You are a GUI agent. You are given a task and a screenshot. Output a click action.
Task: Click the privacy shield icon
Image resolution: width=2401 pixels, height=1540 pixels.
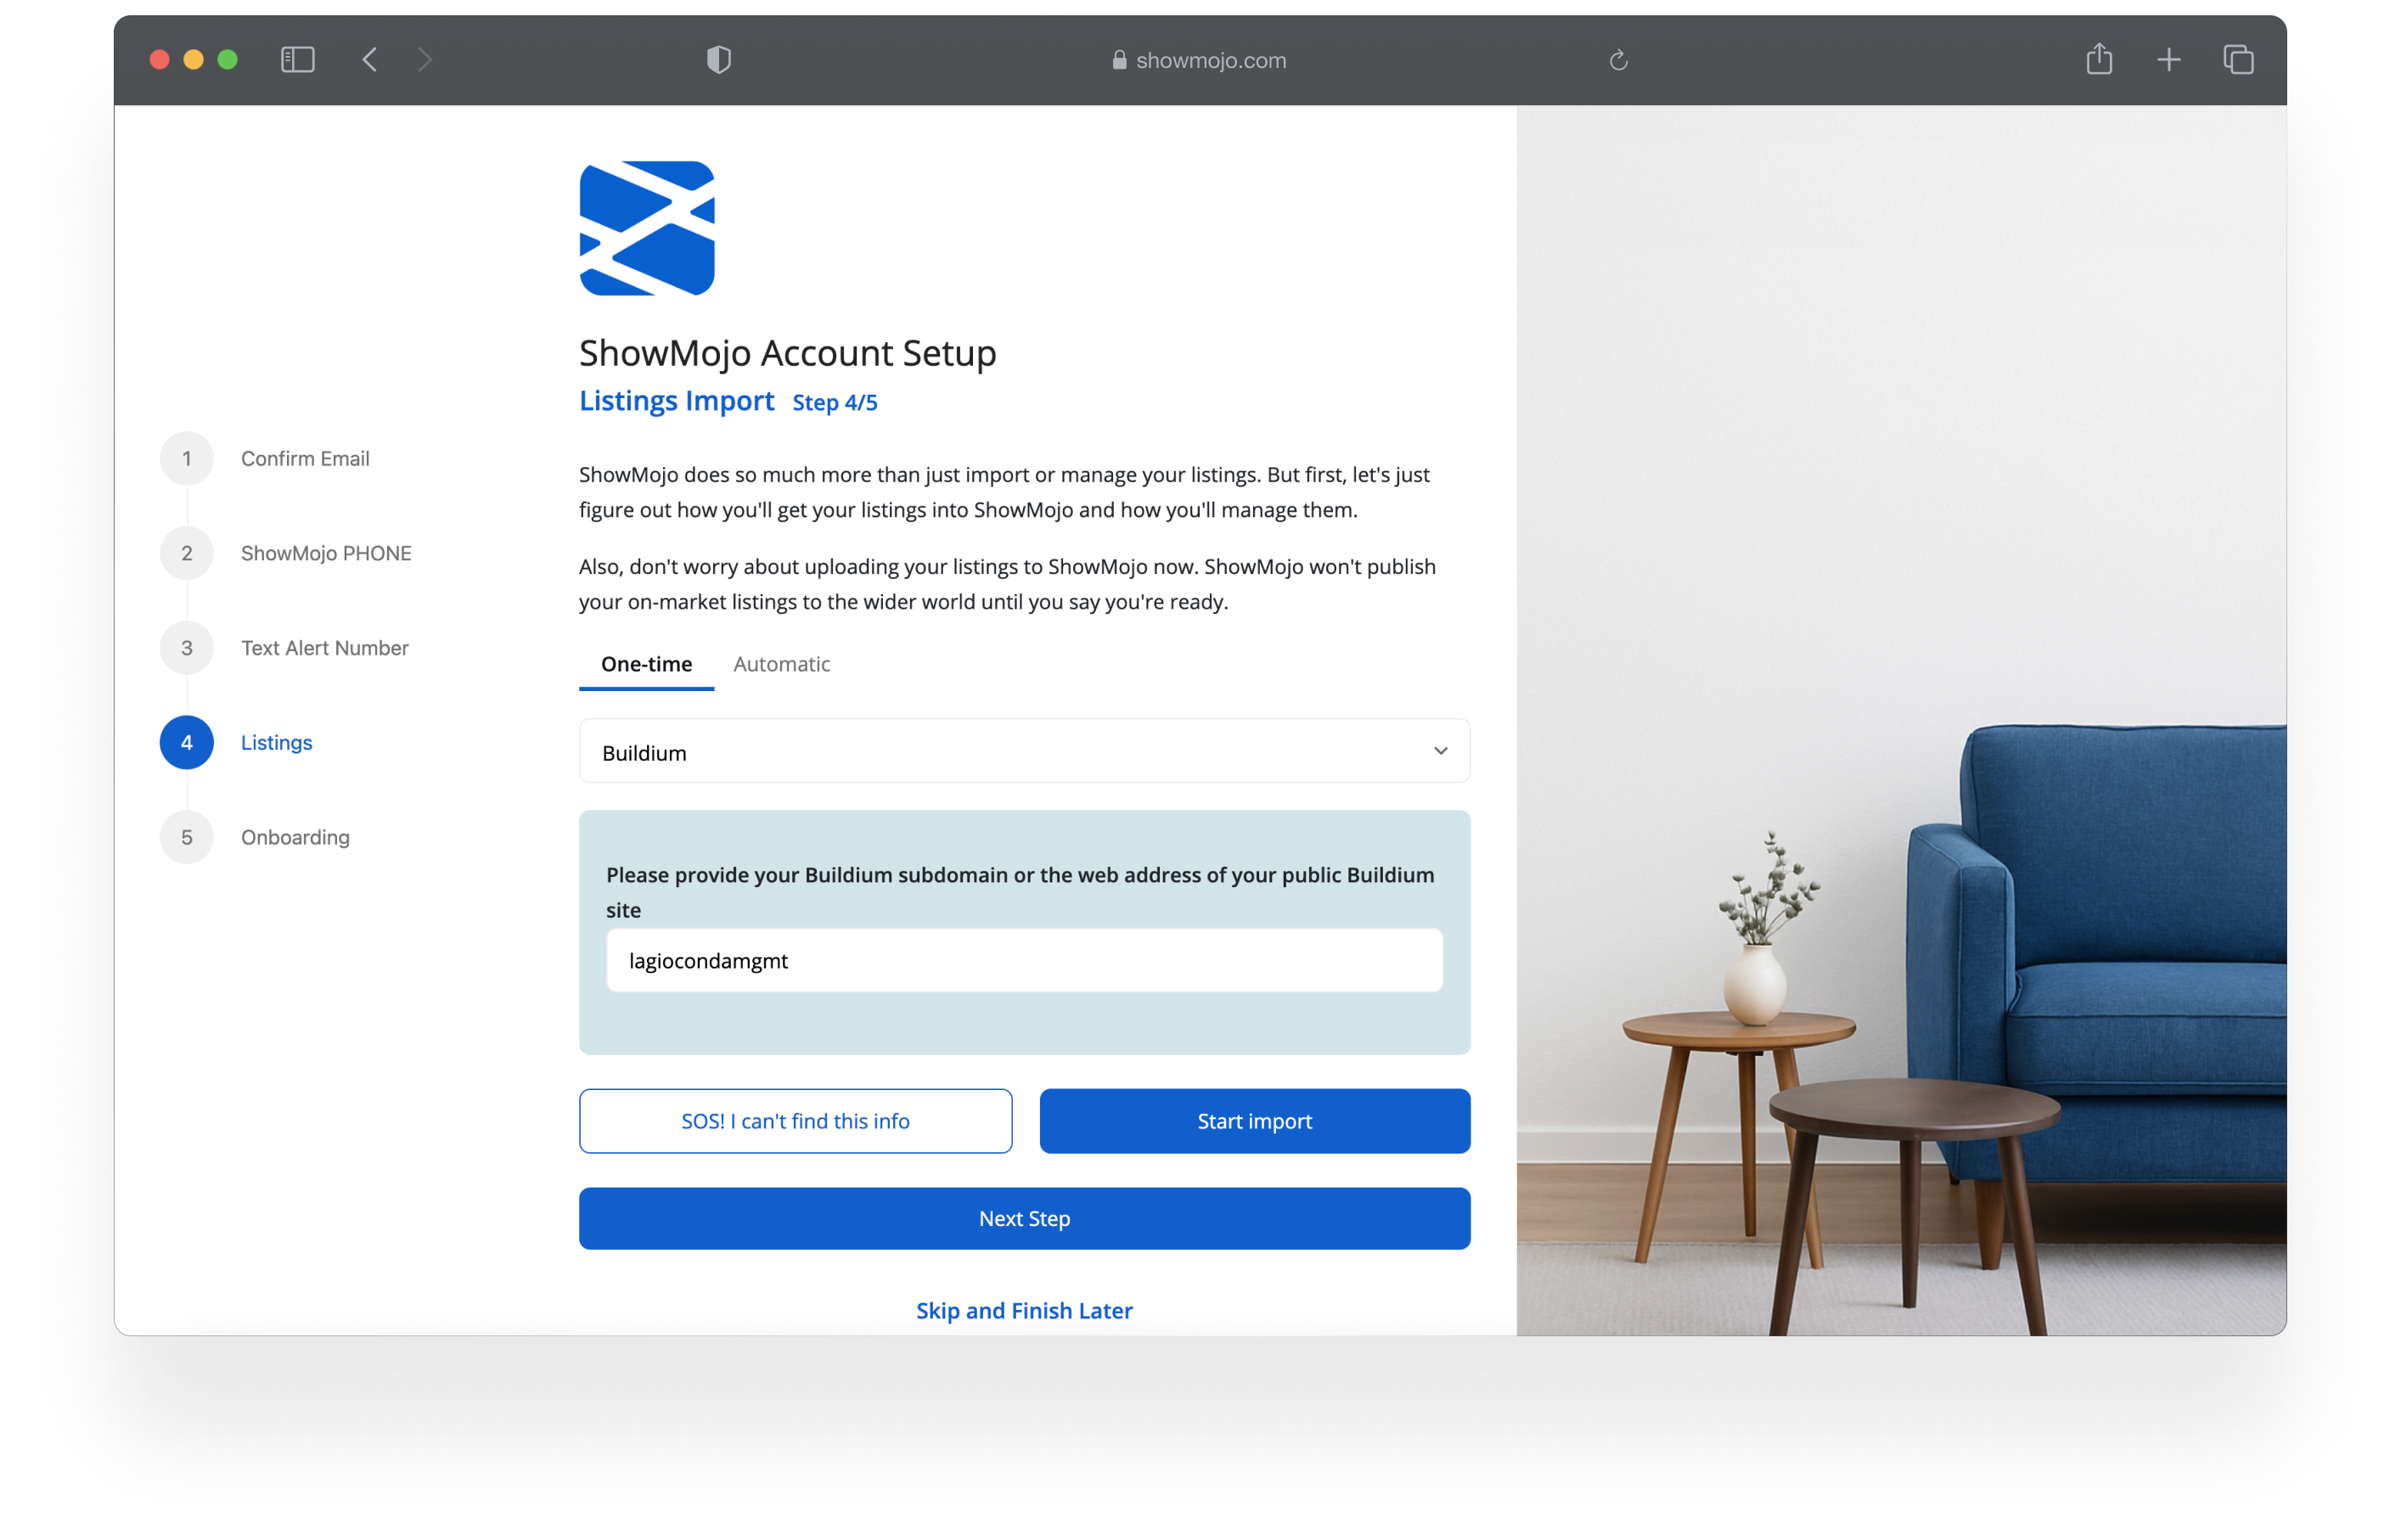tap(718, 60)
